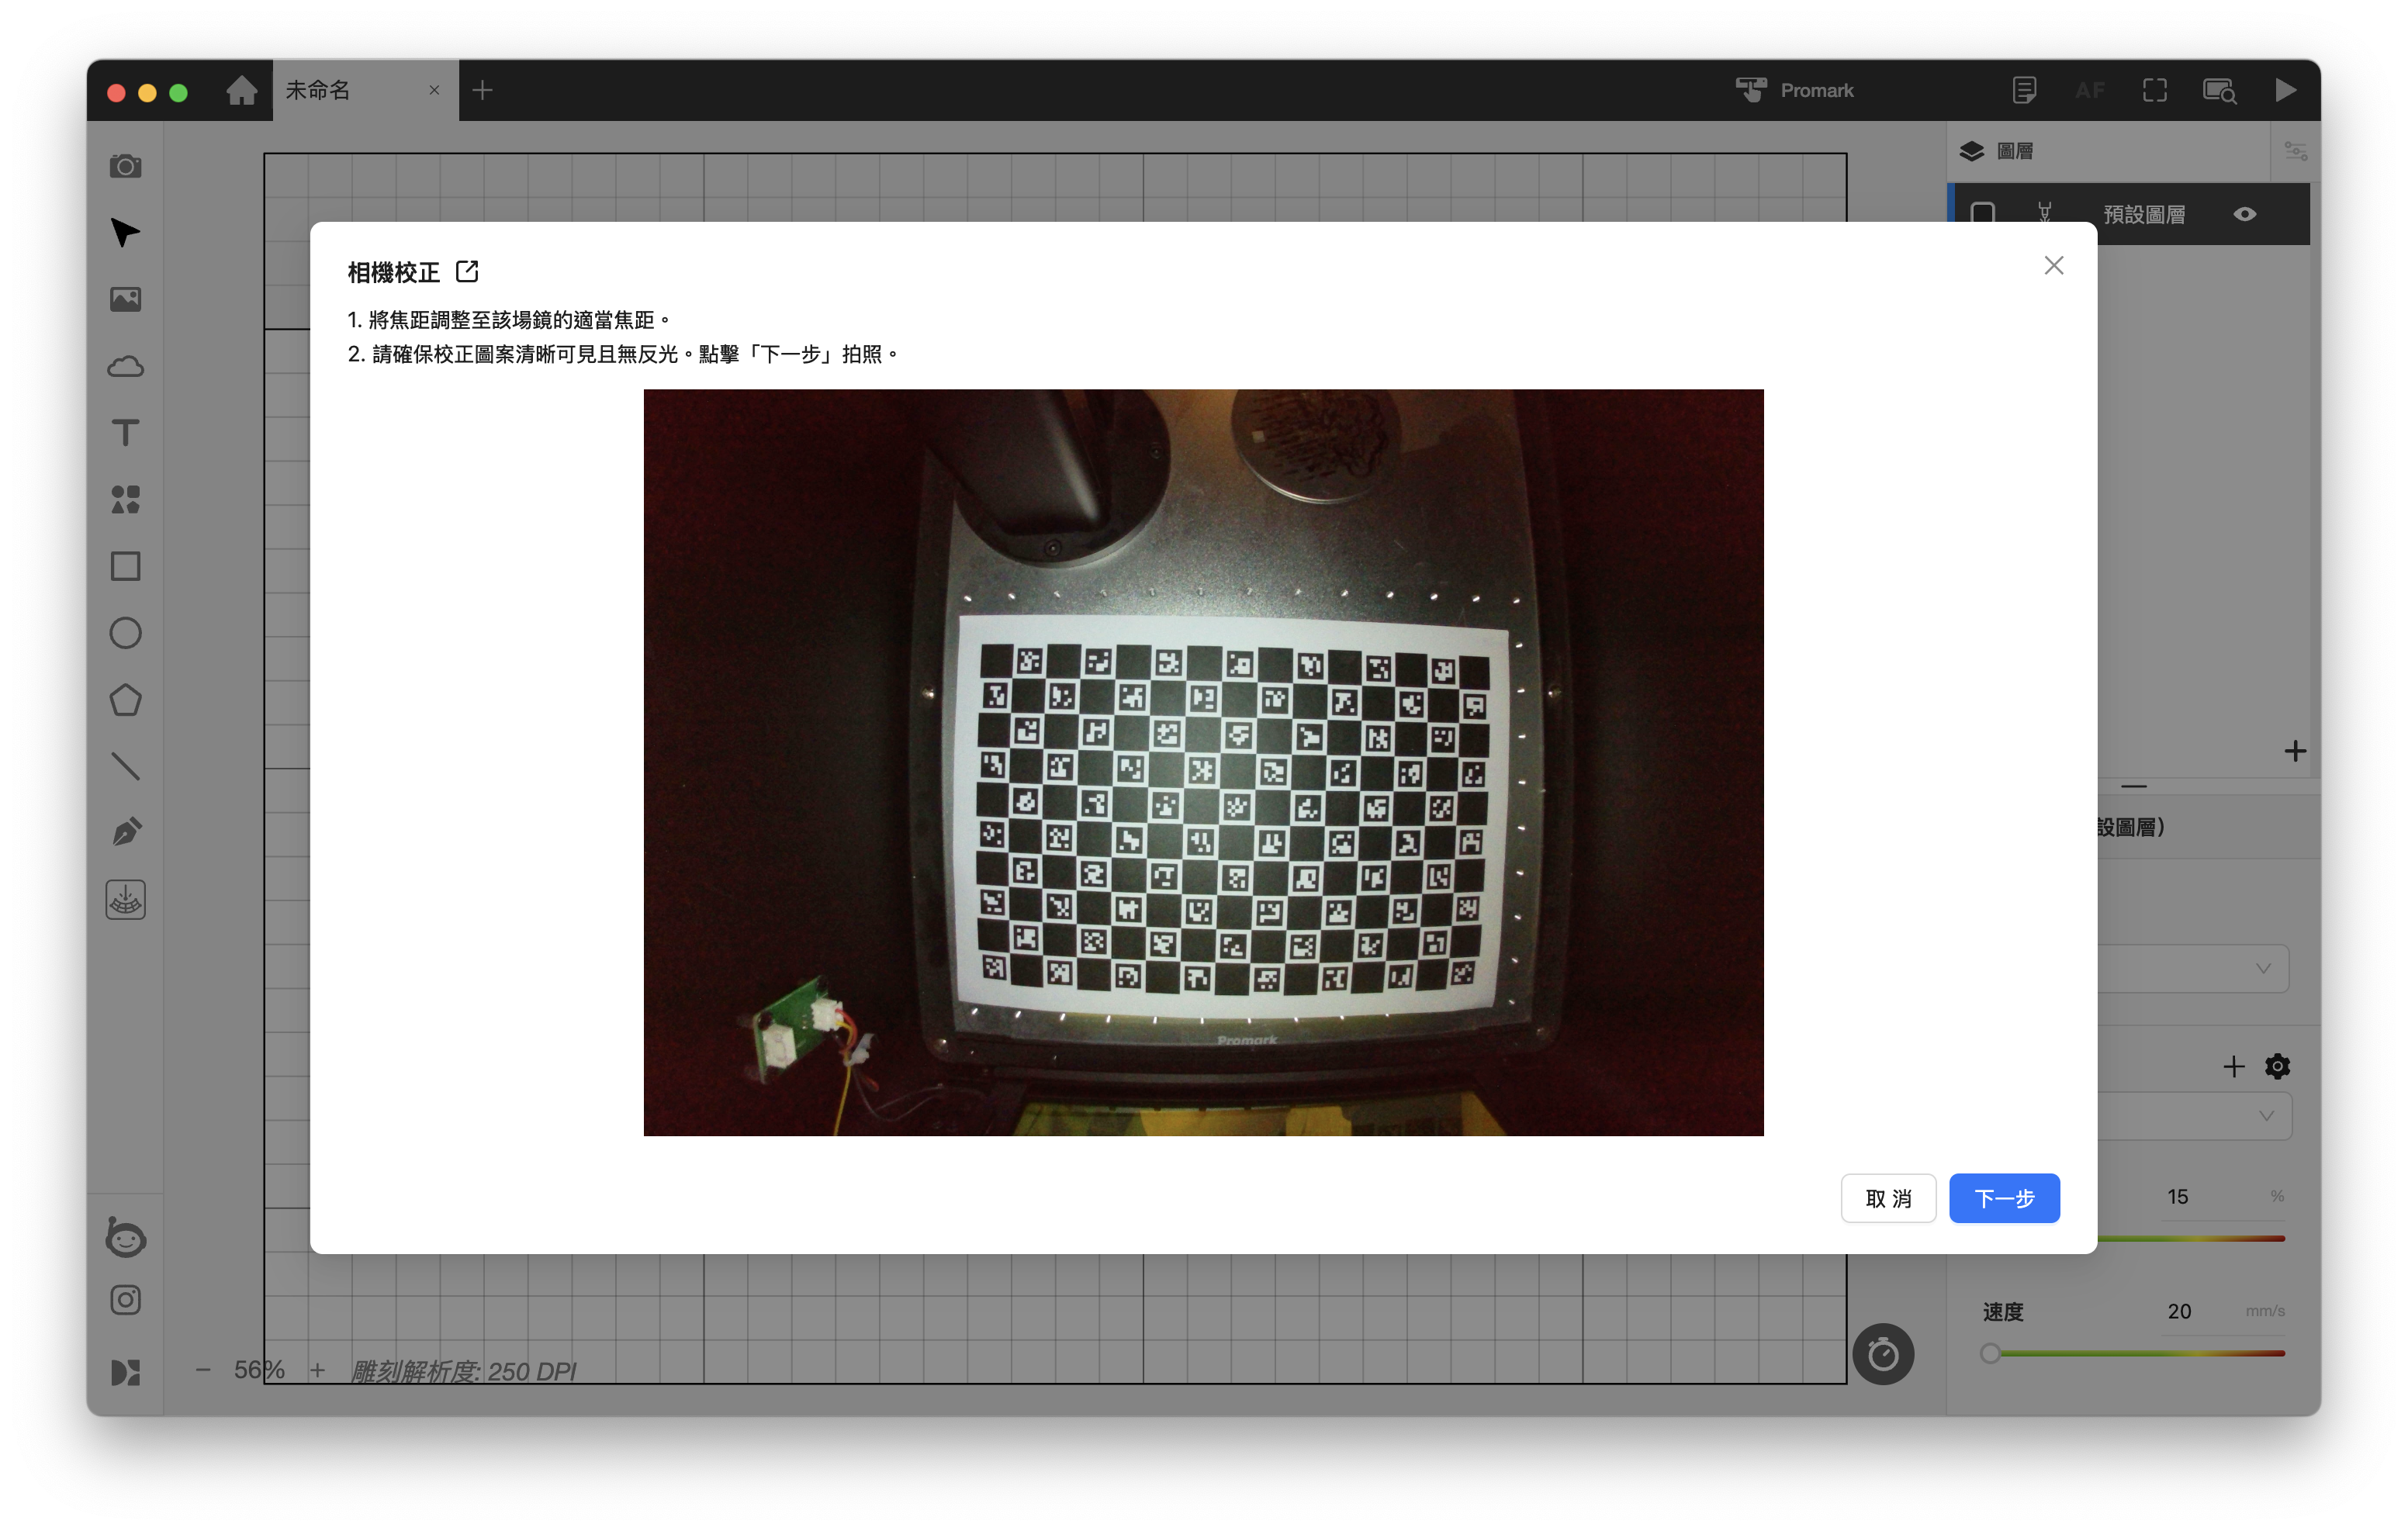Click the 雕刻解析度: 250 DPI text
Screen dimensions: 2408x1531
click(464, 1371)
